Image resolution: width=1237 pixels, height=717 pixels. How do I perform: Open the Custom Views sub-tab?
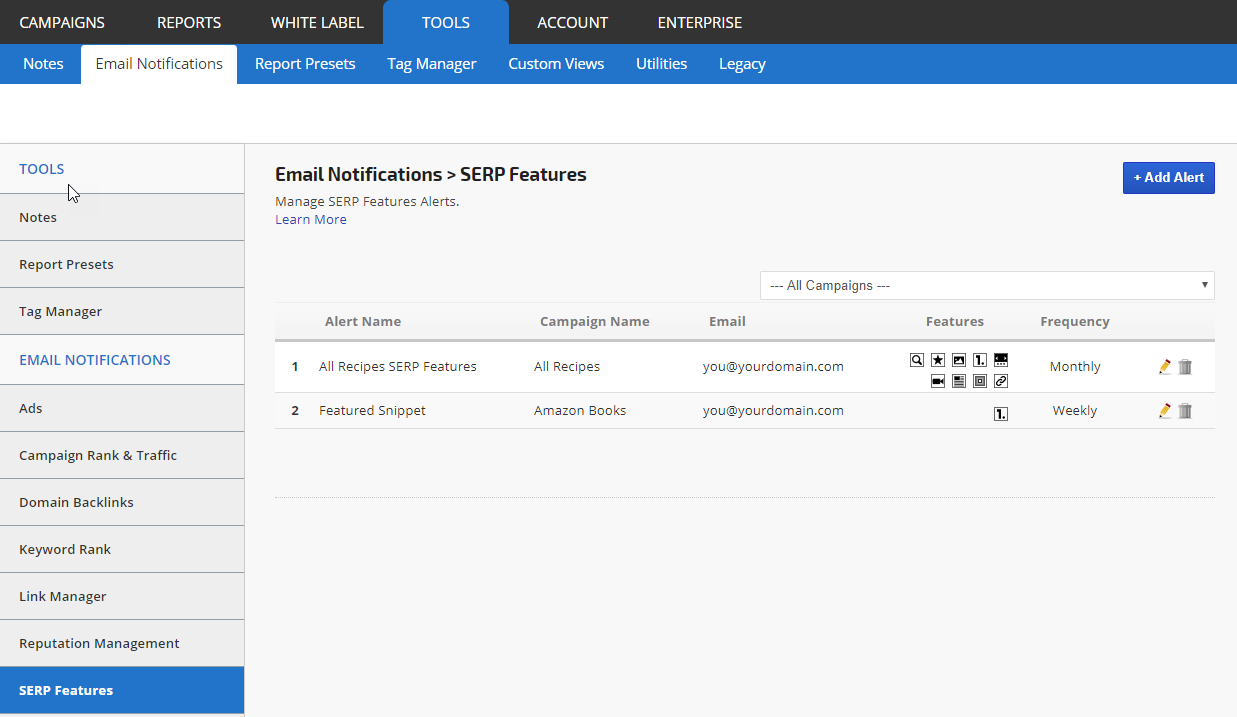pyautogui.click(x=556, y=64)
